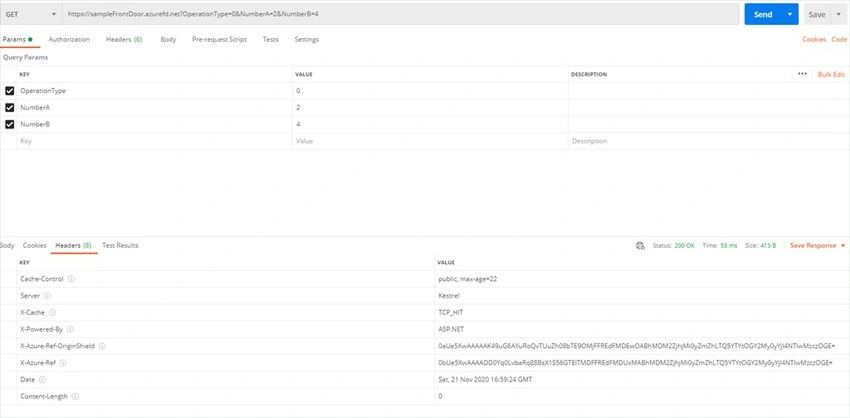Select the TCP_HIT value
850x418 pixels.
click(450, 313)
